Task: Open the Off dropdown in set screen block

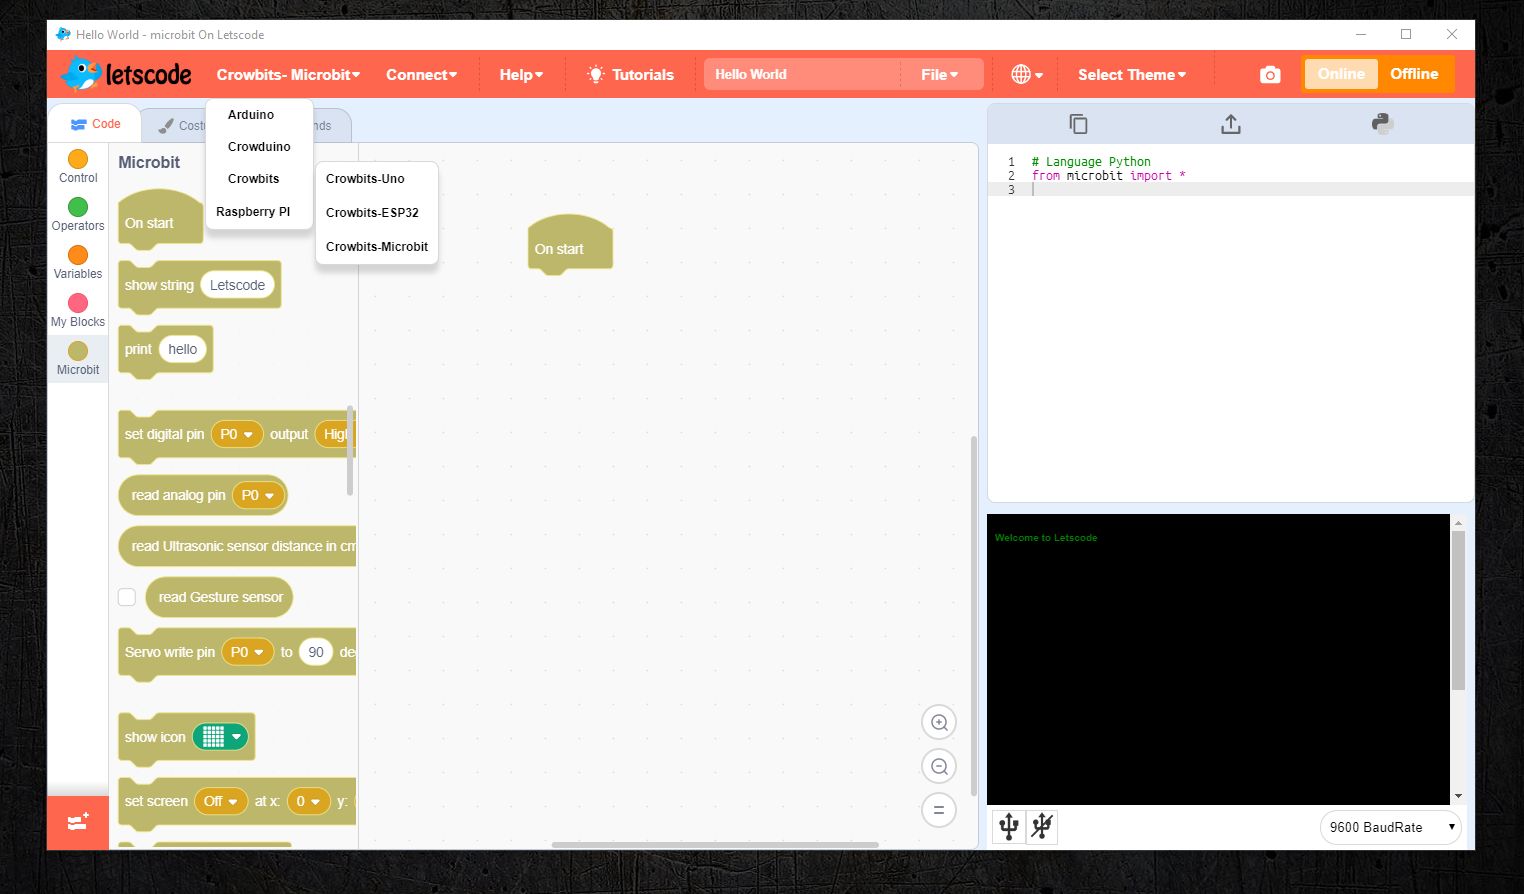Action: point(220,801)
